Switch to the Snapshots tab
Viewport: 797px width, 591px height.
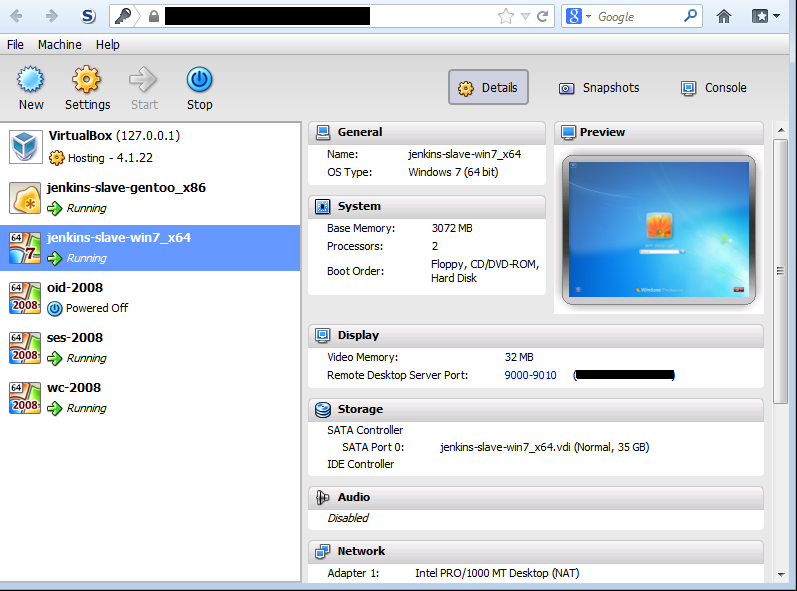(x=599, y=87)
